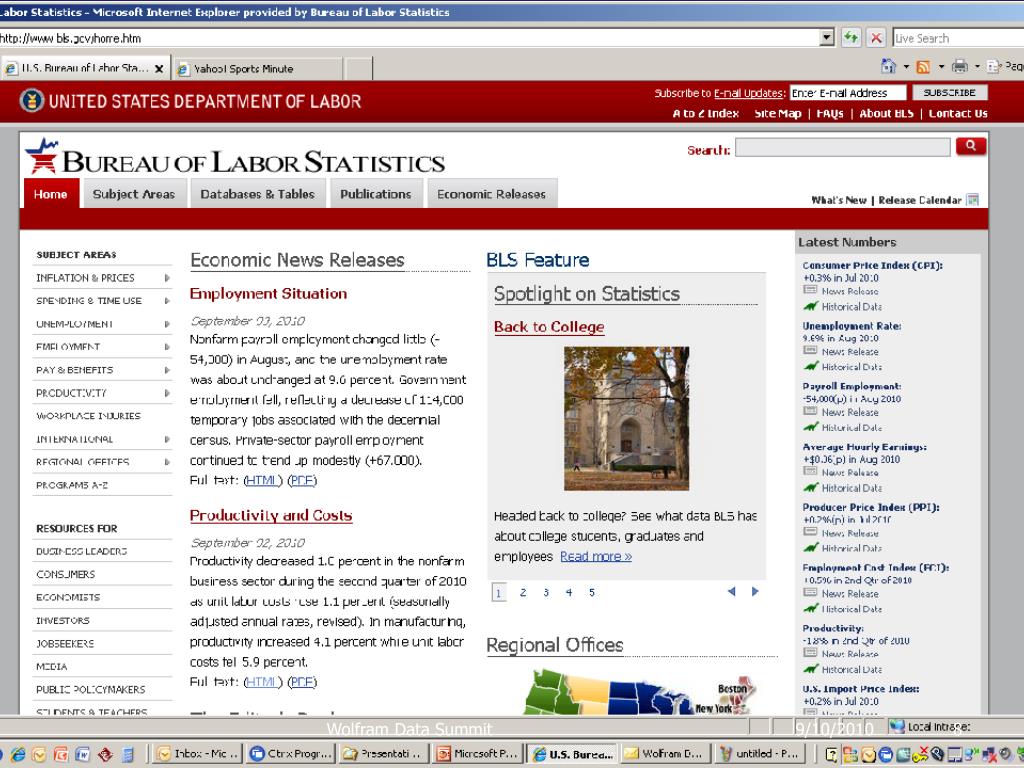Open the Contact Us link
Viewport: 1024px width, 768px height.
click(958, 113)
